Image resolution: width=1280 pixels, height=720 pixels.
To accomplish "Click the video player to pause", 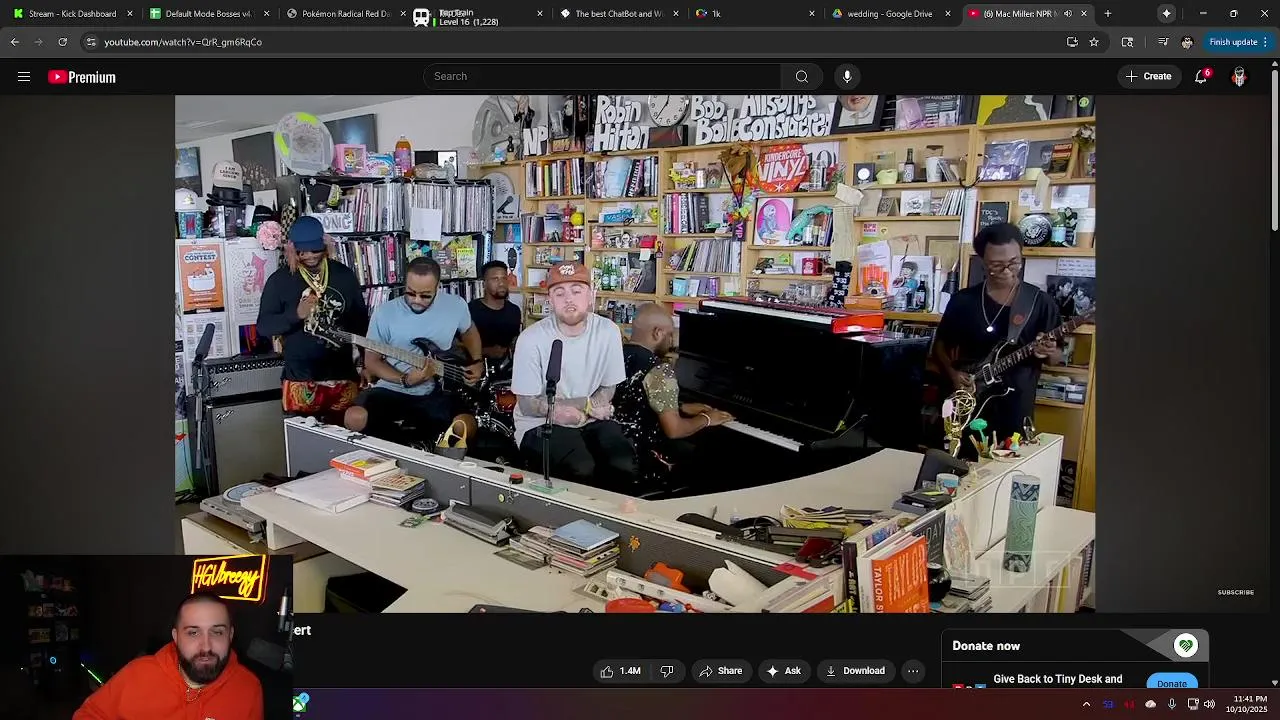I will (635, 353).
